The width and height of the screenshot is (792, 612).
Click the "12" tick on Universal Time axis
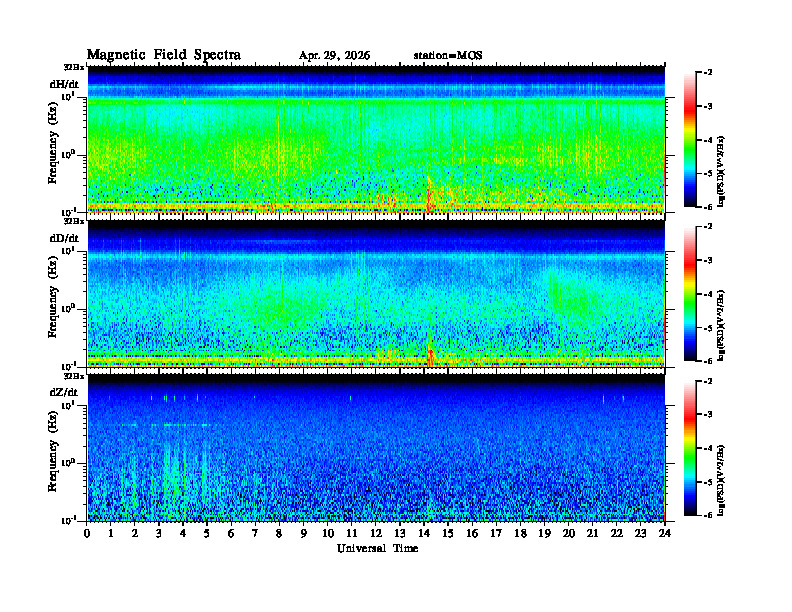pyautogui.click(x=376, y=534)
